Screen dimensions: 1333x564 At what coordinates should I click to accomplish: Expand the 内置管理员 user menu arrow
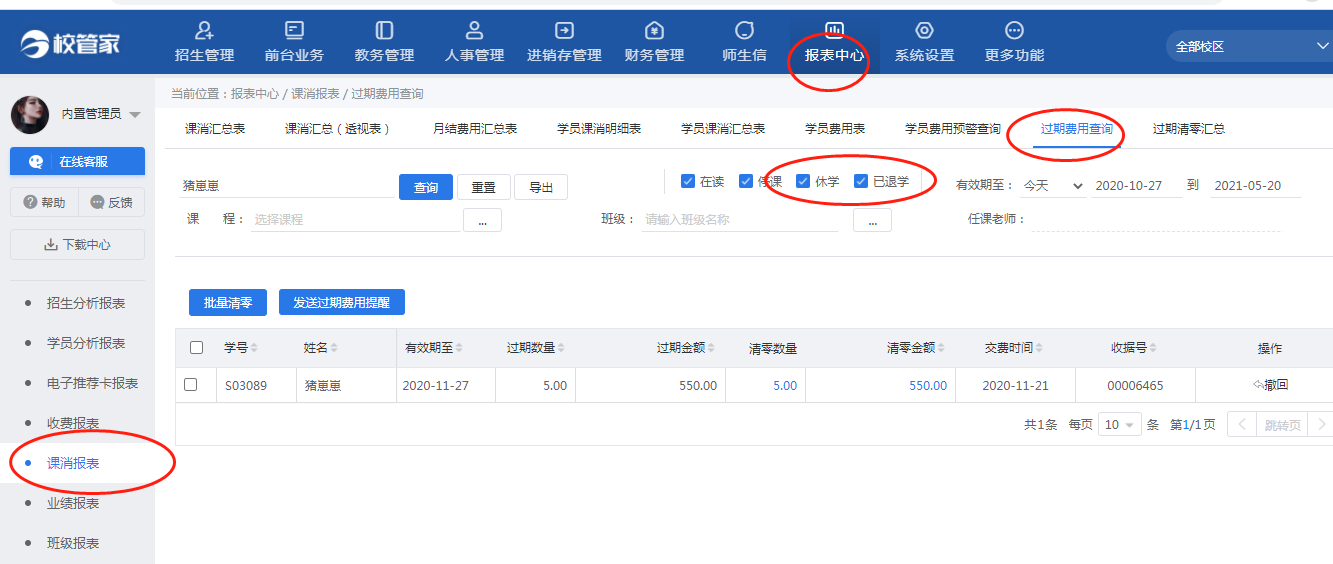click(x=135, y=114)
